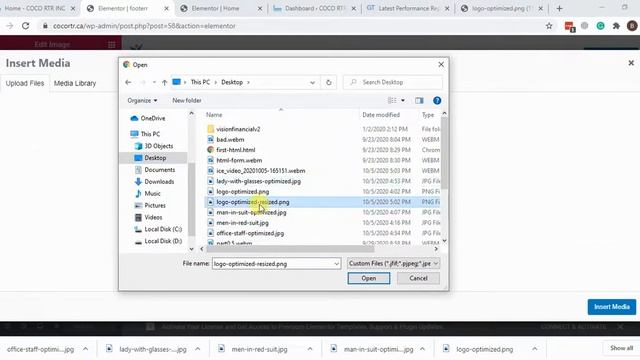Switch to Elementor | Home browser tab

(221, 8)
